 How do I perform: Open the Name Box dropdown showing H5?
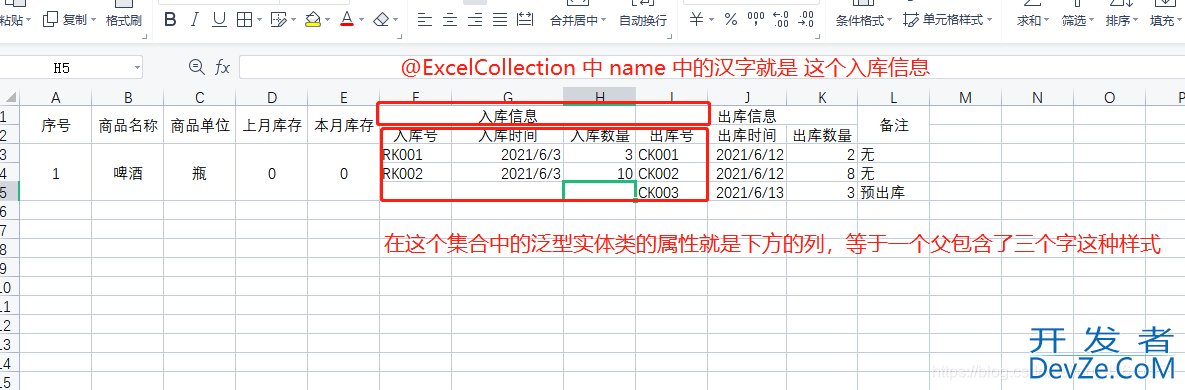tap(137, 68)
